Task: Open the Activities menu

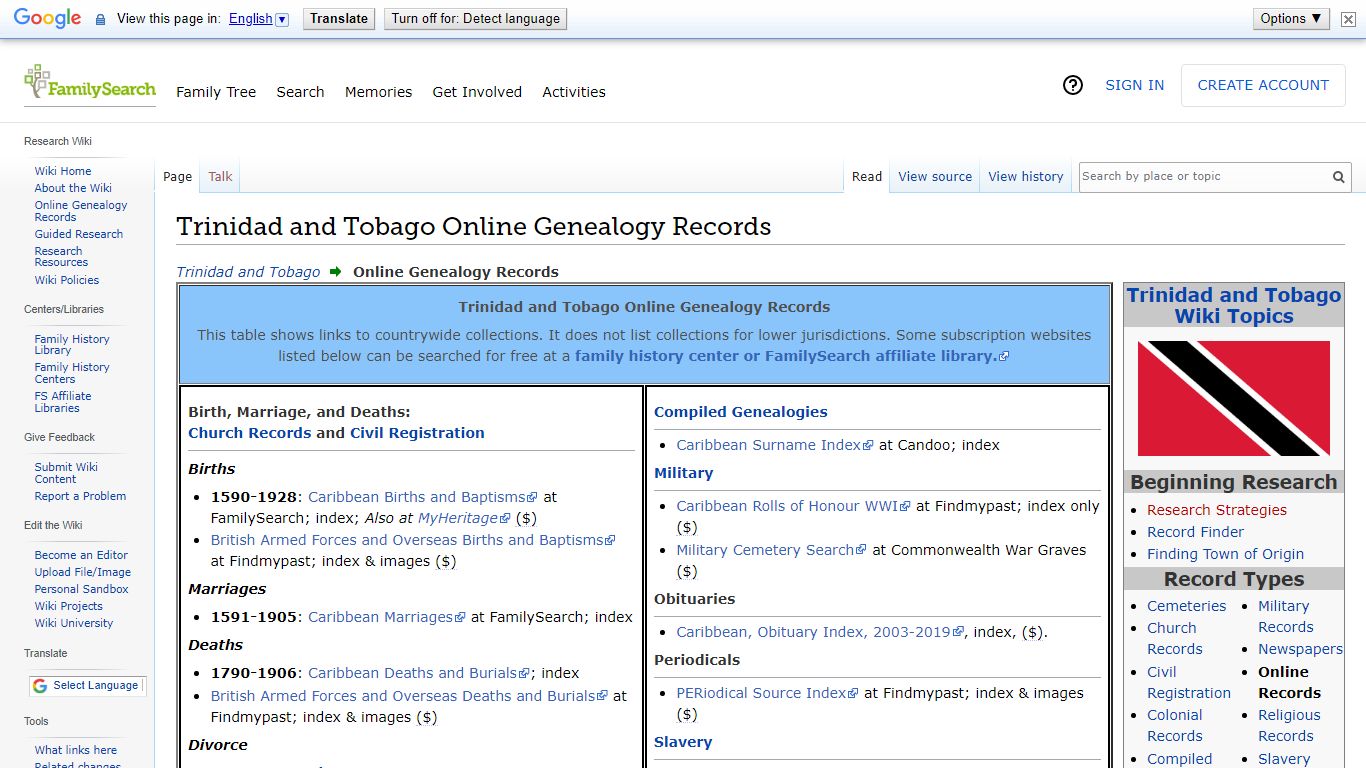Action: point(574,92)
